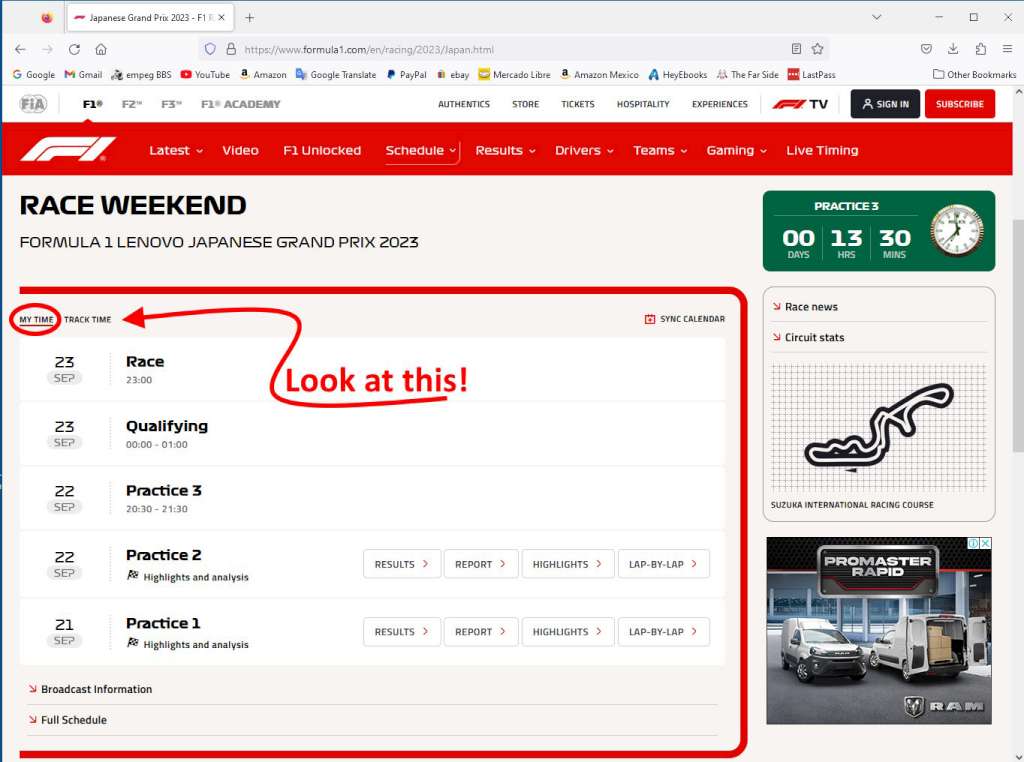This screenshot has width=1024, height=762.
Task: Open the list all tabs dropdown
Action: tap(876, 18)
